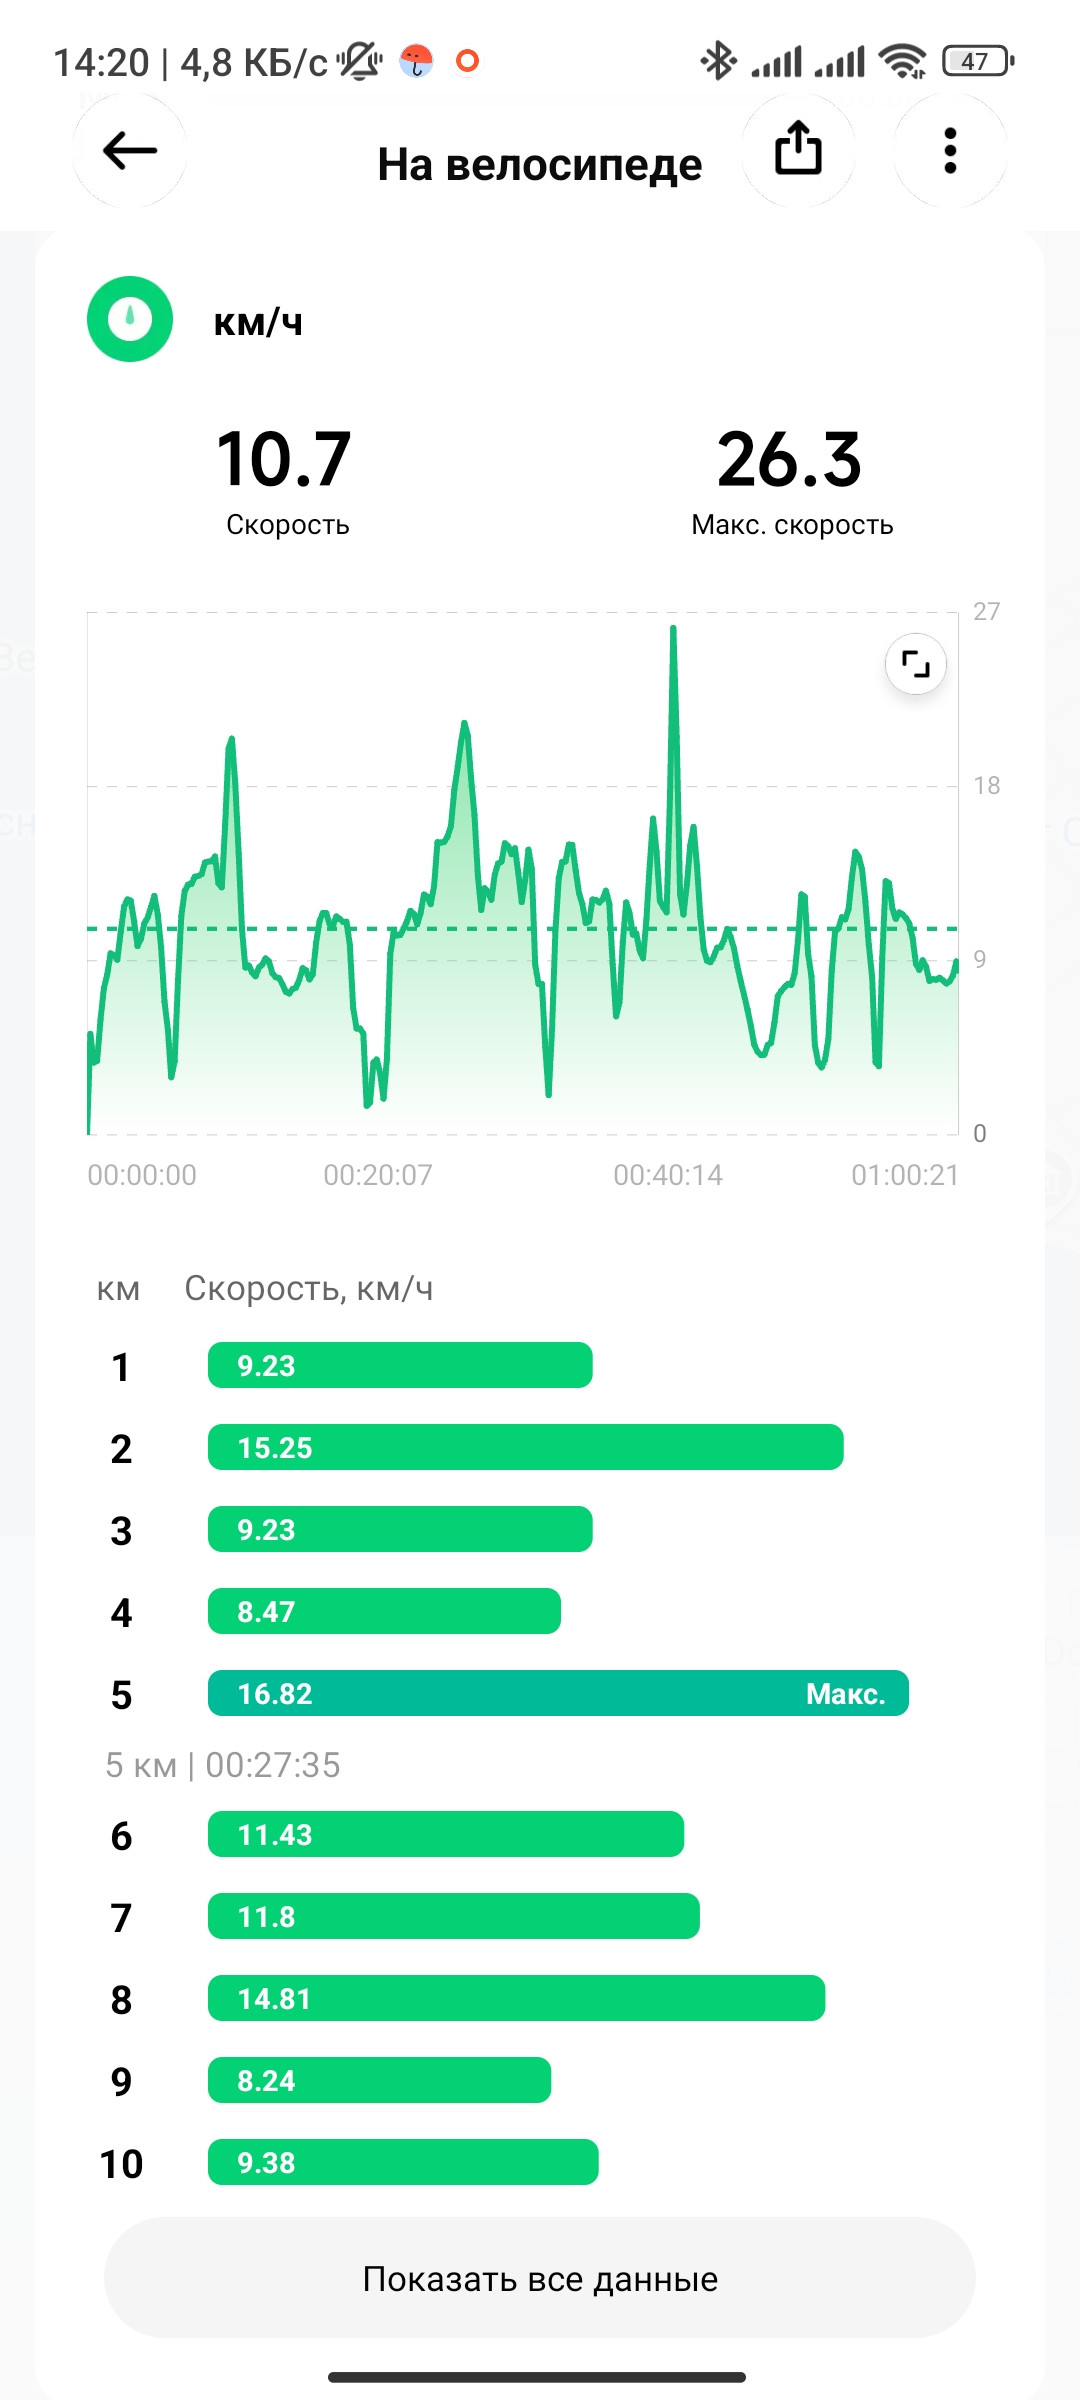The height and width of the screenshot is (2400, 1080).
Task: Tap the 10.7 Скорость average value
Action: tap(284, 460)
